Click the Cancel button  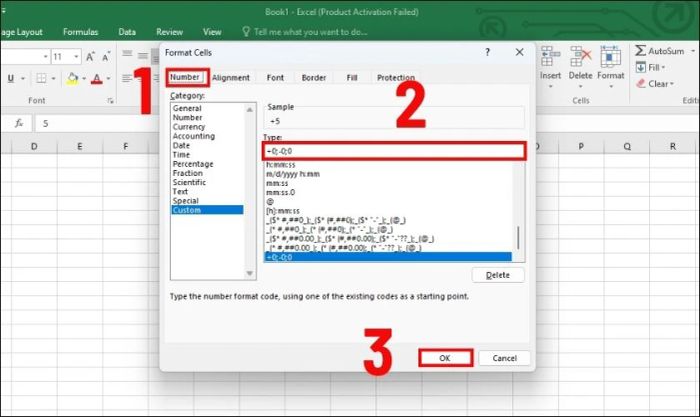pyautogui.click(x=504, y=358)
